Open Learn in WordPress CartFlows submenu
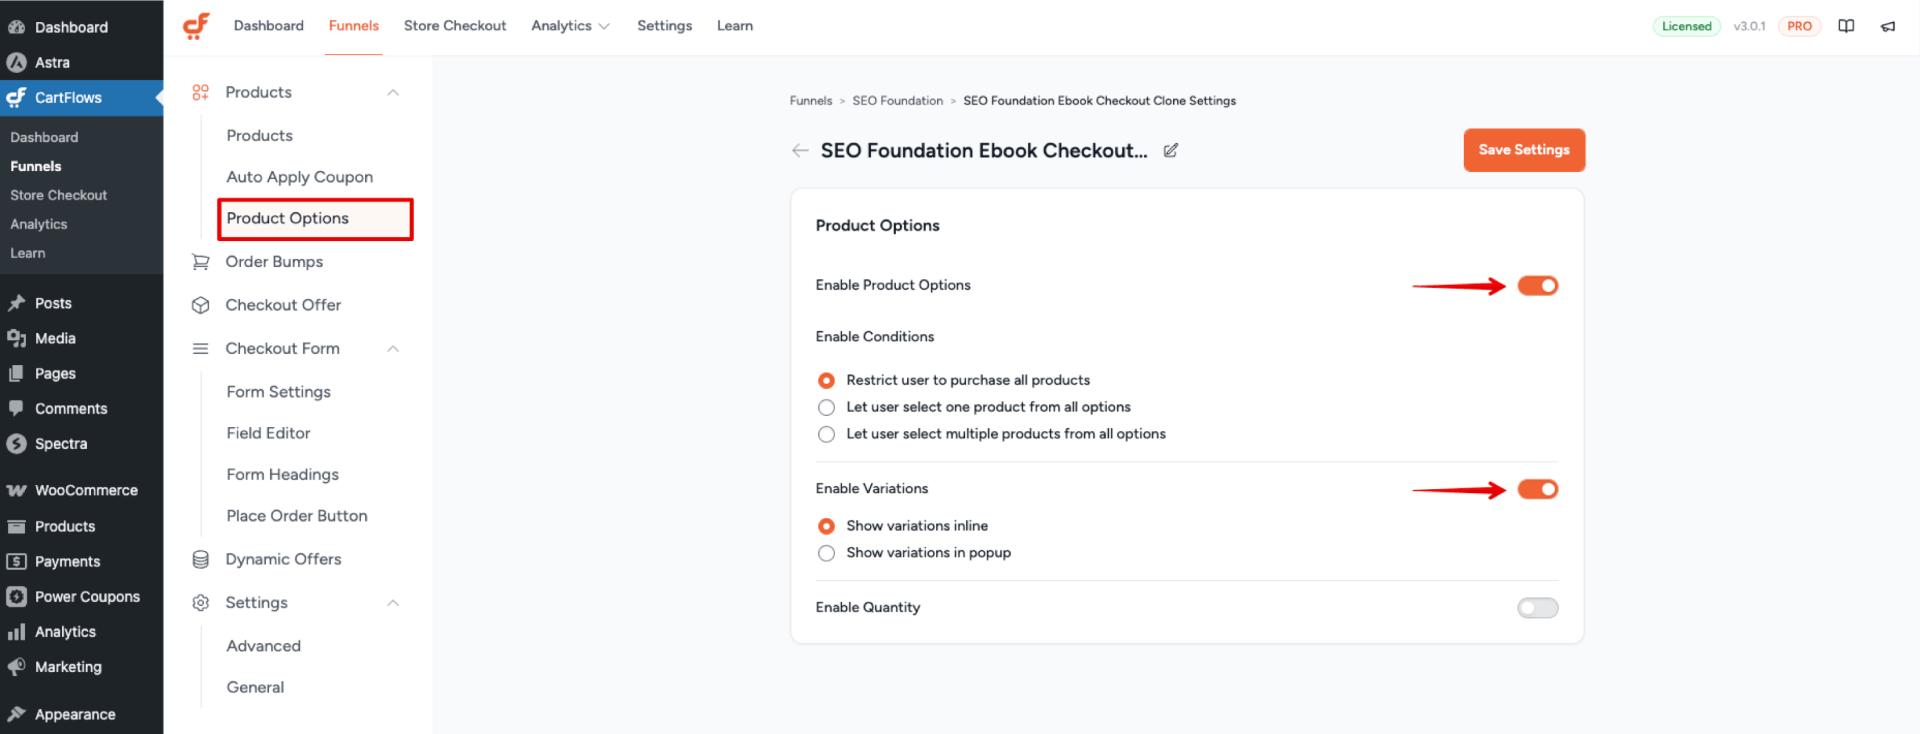 click(28, 253)
